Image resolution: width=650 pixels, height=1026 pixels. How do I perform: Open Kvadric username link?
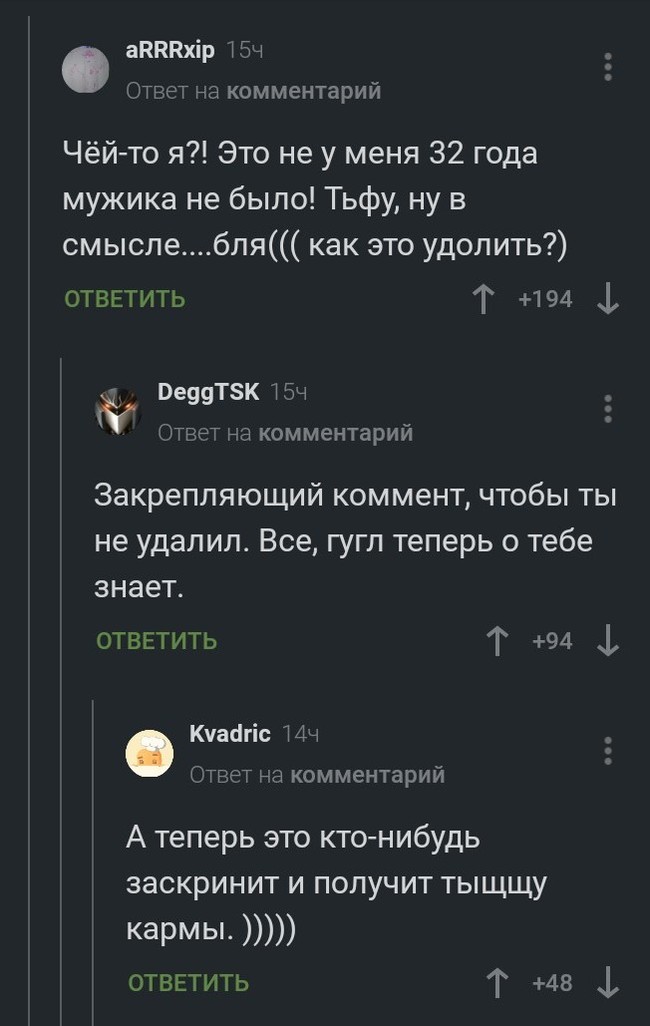[x=230, y=734]
